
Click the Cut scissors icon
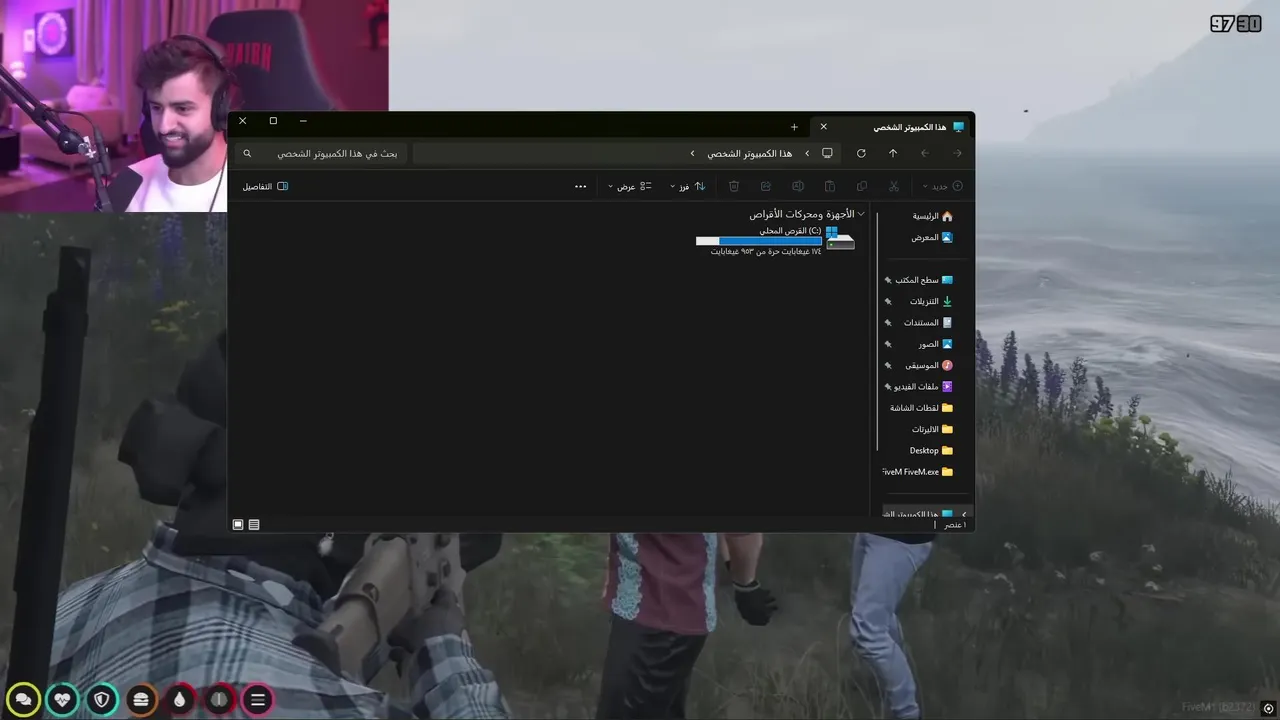pos(894,186)
